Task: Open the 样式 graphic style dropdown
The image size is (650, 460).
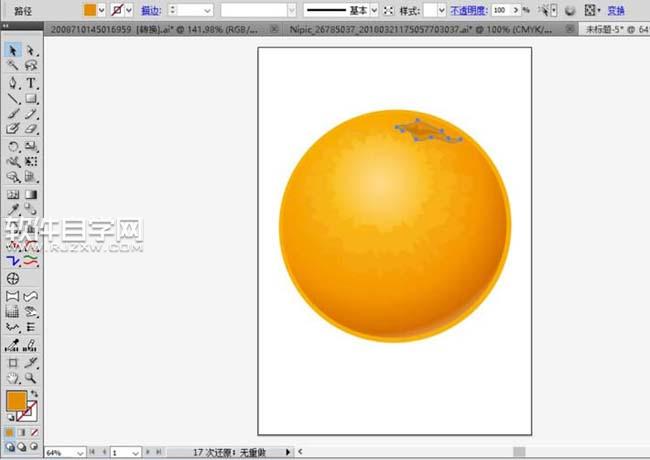Action: tap(441, 10)
